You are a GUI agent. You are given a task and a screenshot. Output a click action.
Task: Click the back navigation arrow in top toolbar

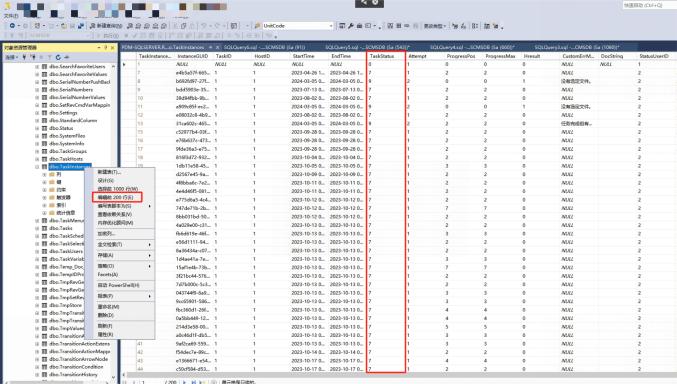[x=12, y=26]
